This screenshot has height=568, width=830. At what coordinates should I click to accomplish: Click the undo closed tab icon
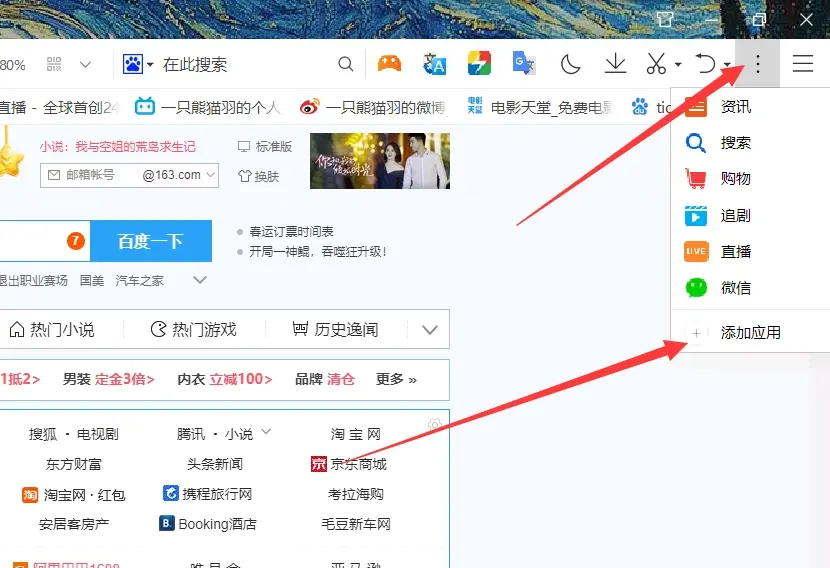click(706, 64)
